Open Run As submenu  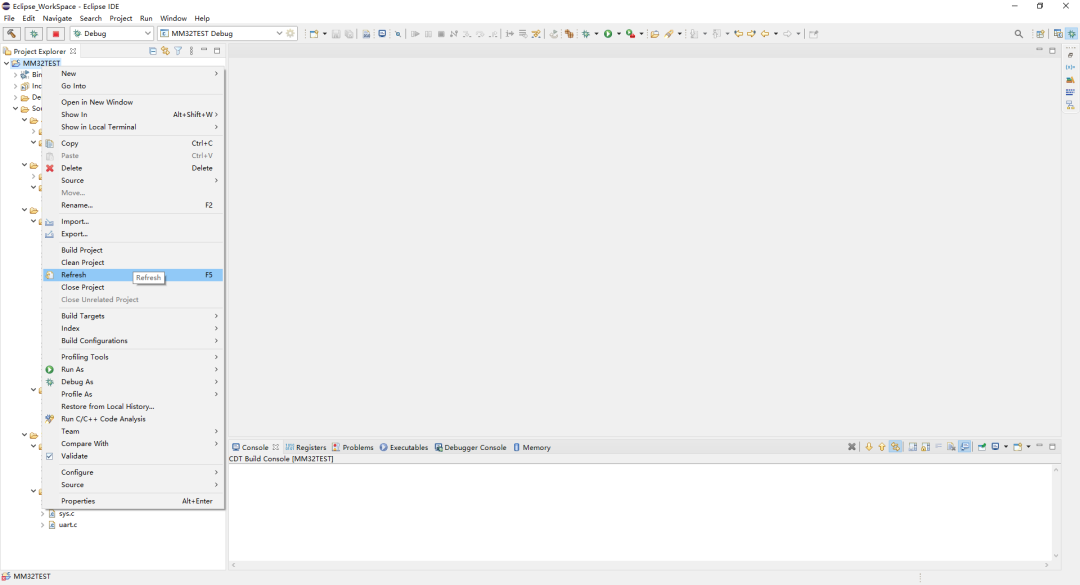point(134,369)
